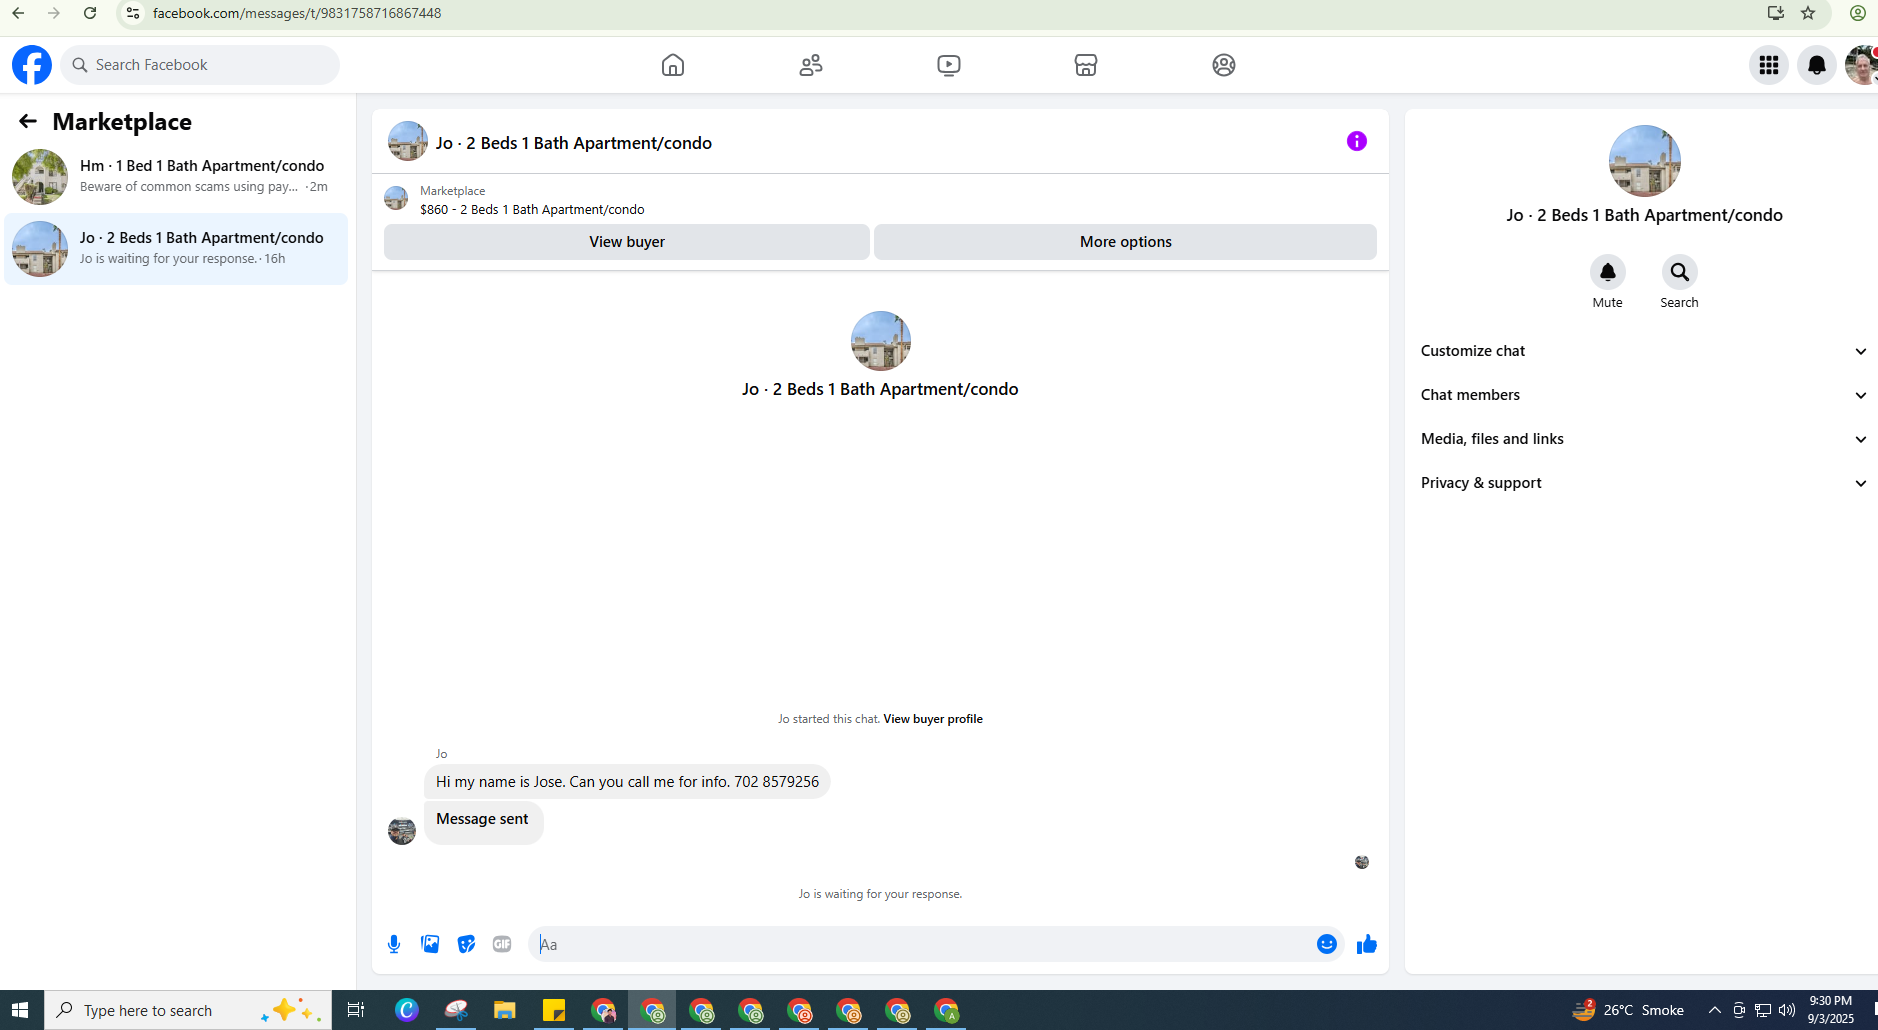Viewport: 1878px width, 1030px height.
Task: Open the Video (Watch) icon
Action: pos(949,65)
